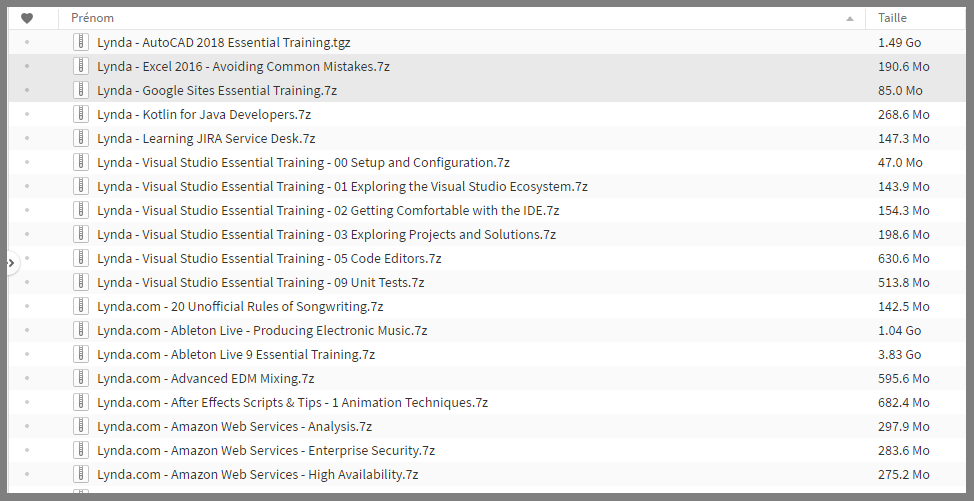
Task: Sort files by the Taille column
Action: tap(892, 18)
